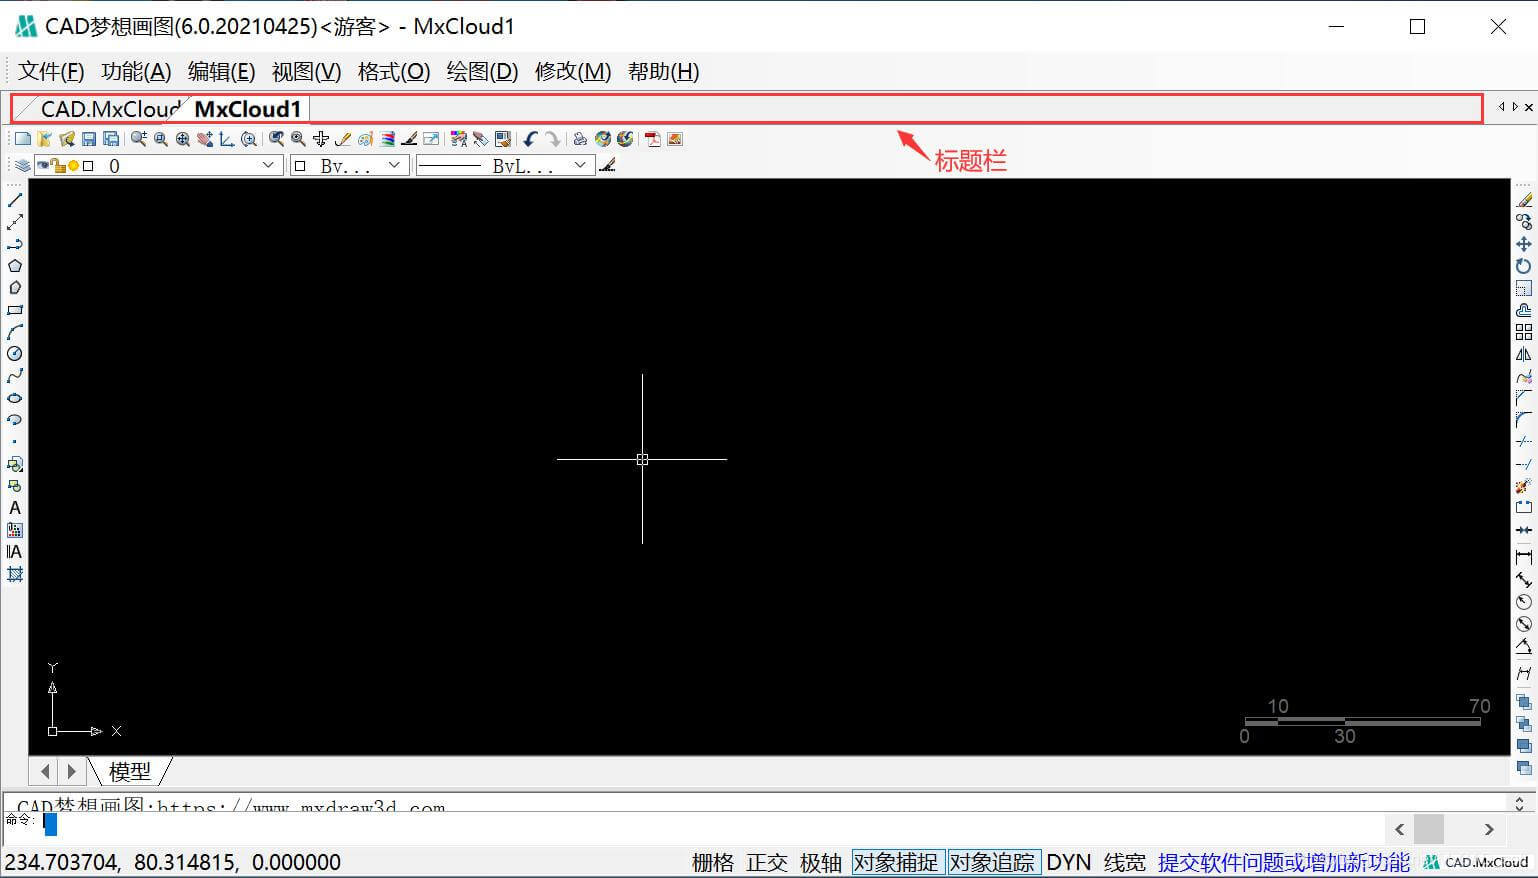Image resolution: width=1538 pixels, height=878 pixels.
Task: Open the 绘图(D) menu
Action: (482, 72)
